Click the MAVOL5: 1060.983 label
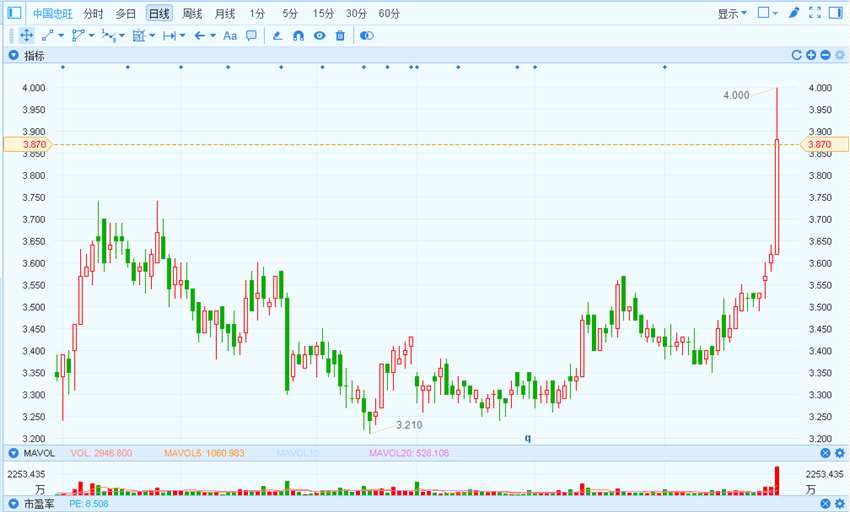The height and width of the screenshot is (512, 850). 204,453
